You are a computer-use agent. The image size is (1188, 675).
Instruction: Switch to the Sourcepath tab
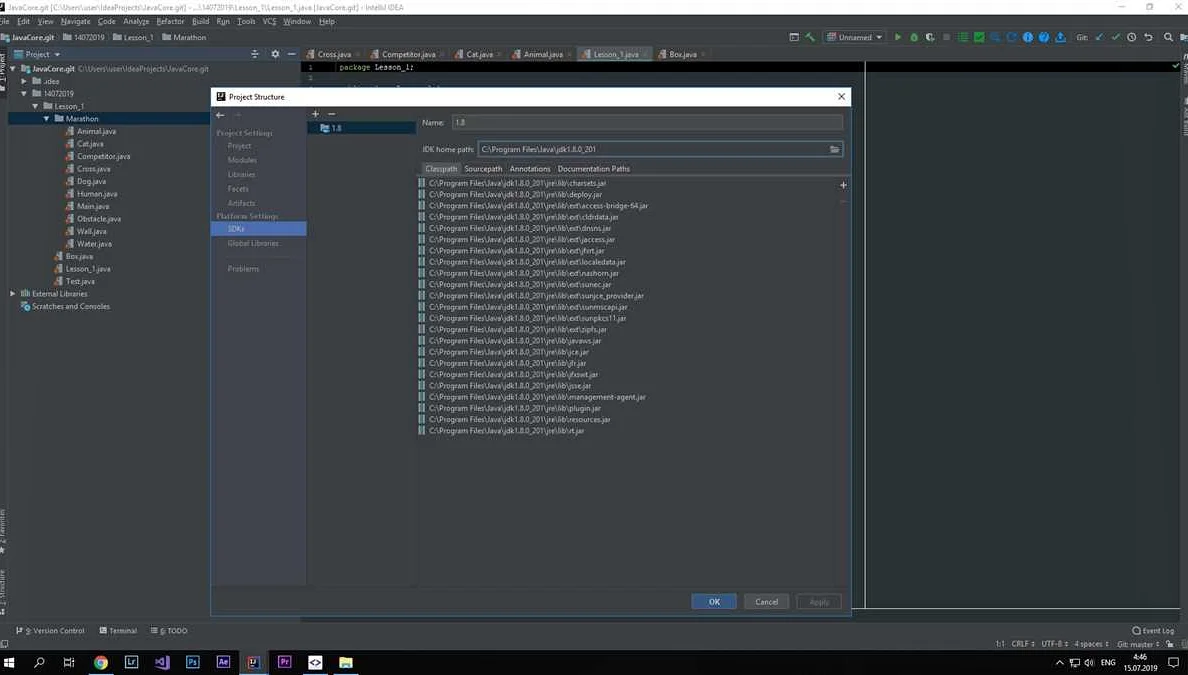[x=483, y=169]
